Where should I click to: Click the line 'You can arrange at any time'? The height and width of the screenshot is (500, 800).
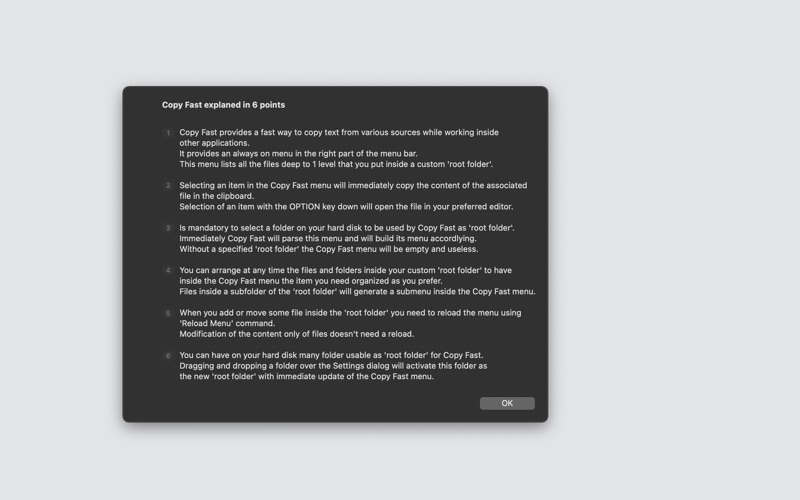(x=345, y=270)
